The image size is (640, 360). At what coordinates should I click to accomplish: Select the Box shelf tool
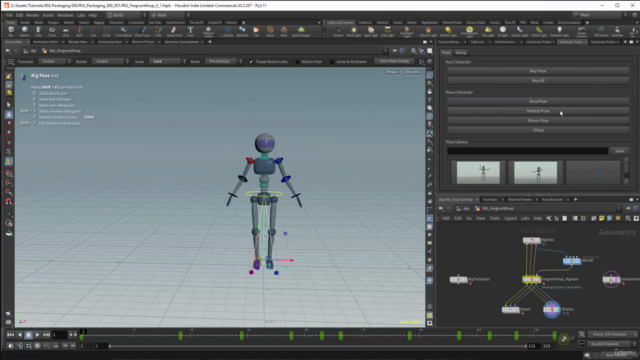point(11,31)
